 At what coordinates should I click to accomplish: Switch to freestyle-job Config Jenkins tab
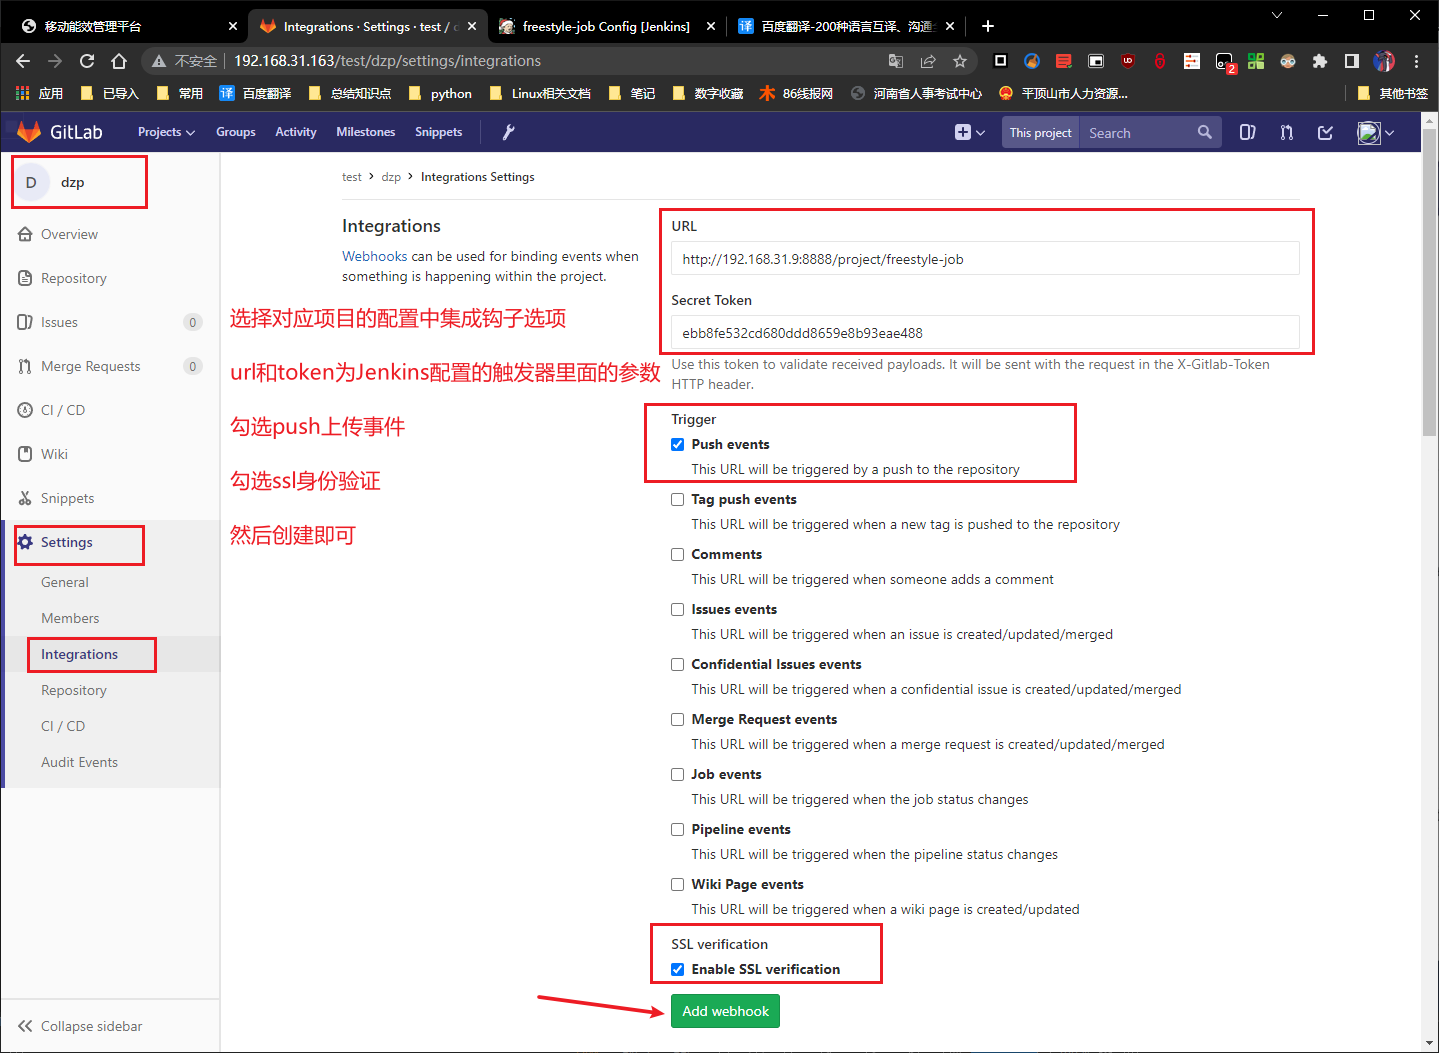point(606,26)
